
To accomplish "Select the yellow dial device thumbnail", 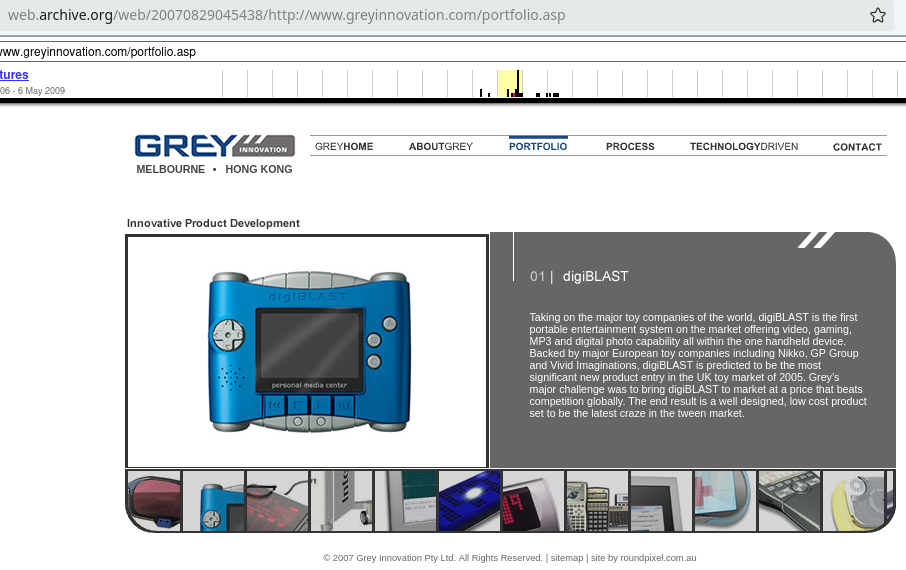I will [853, 501].
